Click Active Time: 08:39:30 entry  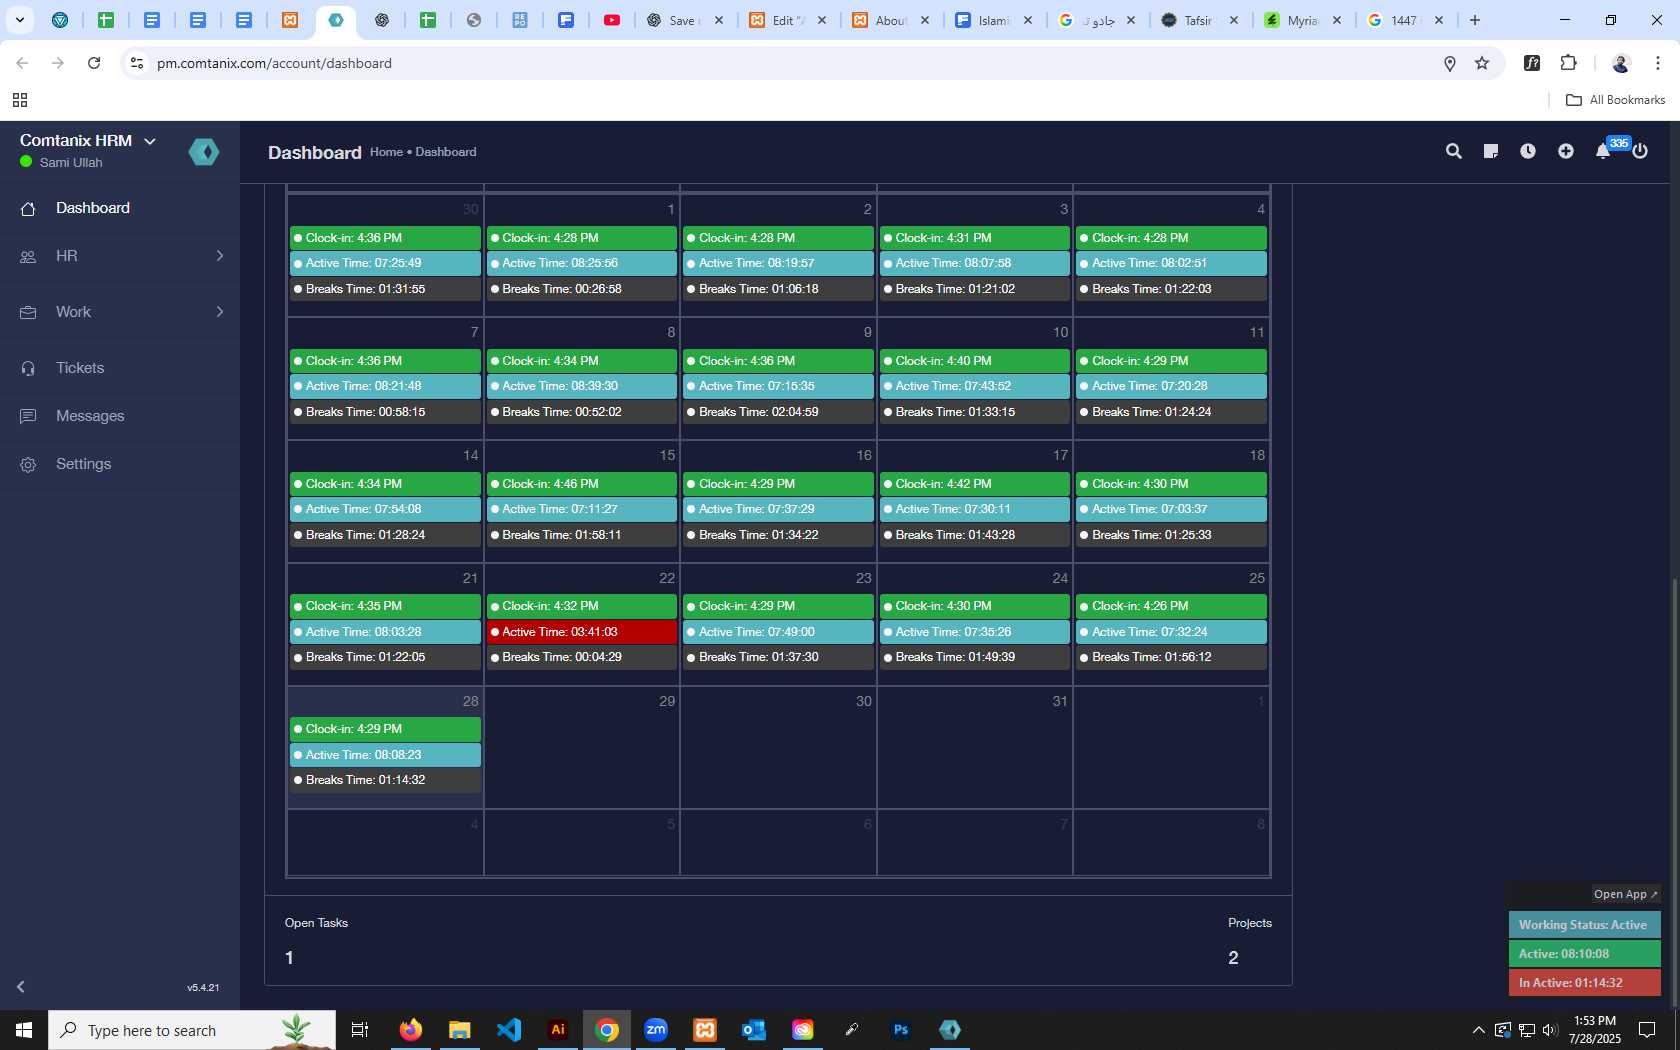pyautogui.click(x=582, y=386)
